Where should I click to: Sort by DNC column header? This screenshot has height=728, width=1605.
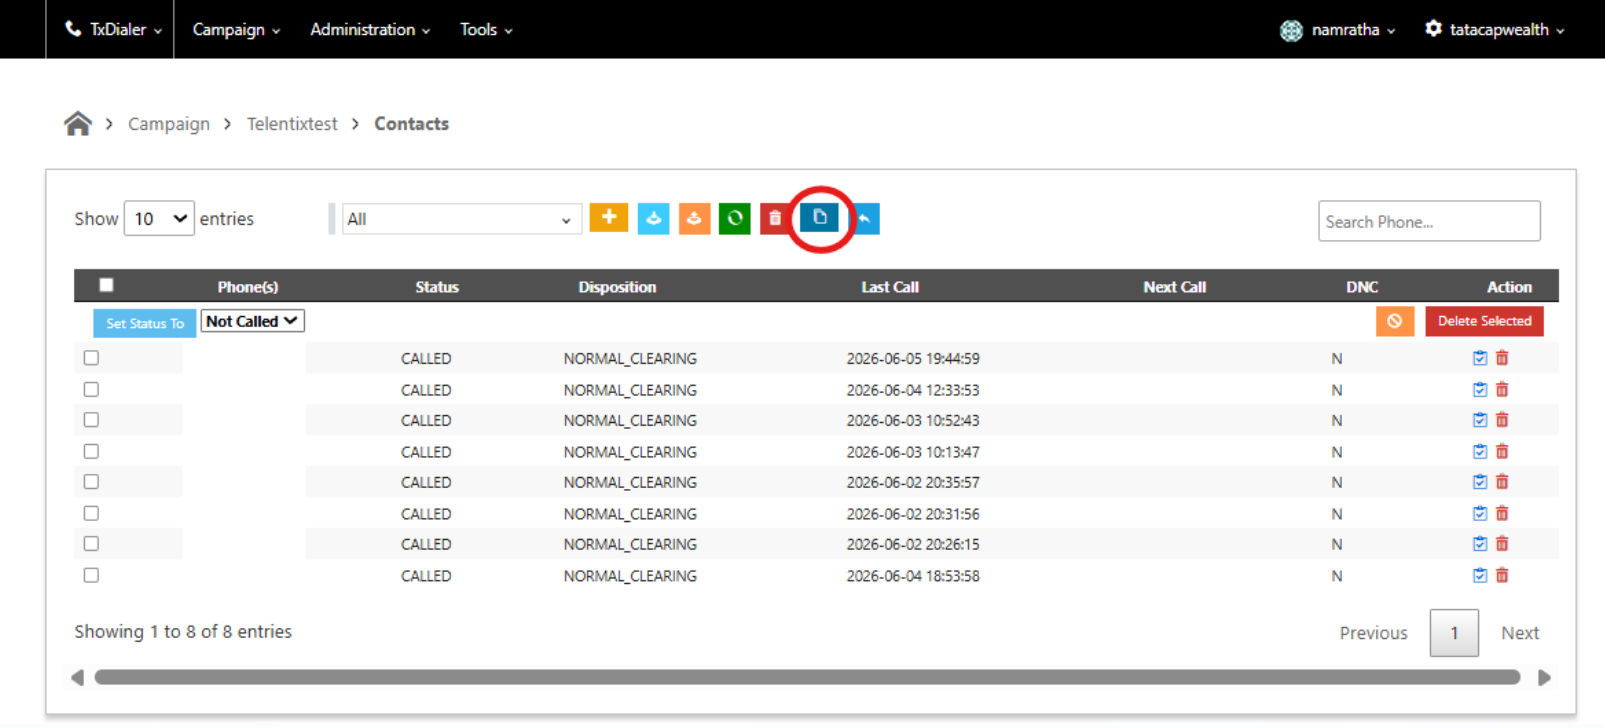(x=1362, y=287)
